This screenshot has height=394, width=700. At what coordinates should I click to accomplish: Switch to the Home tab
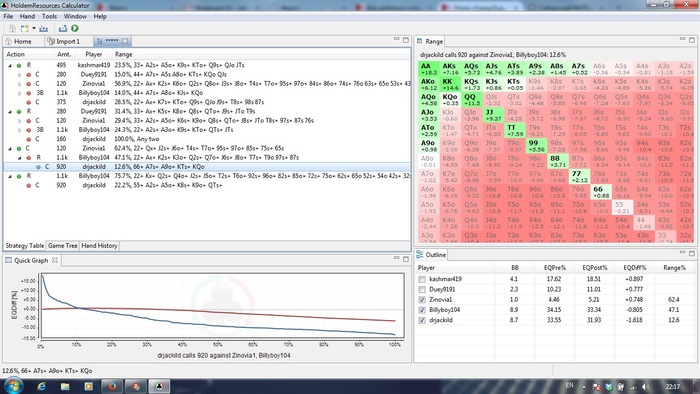(x=18, y=41)
